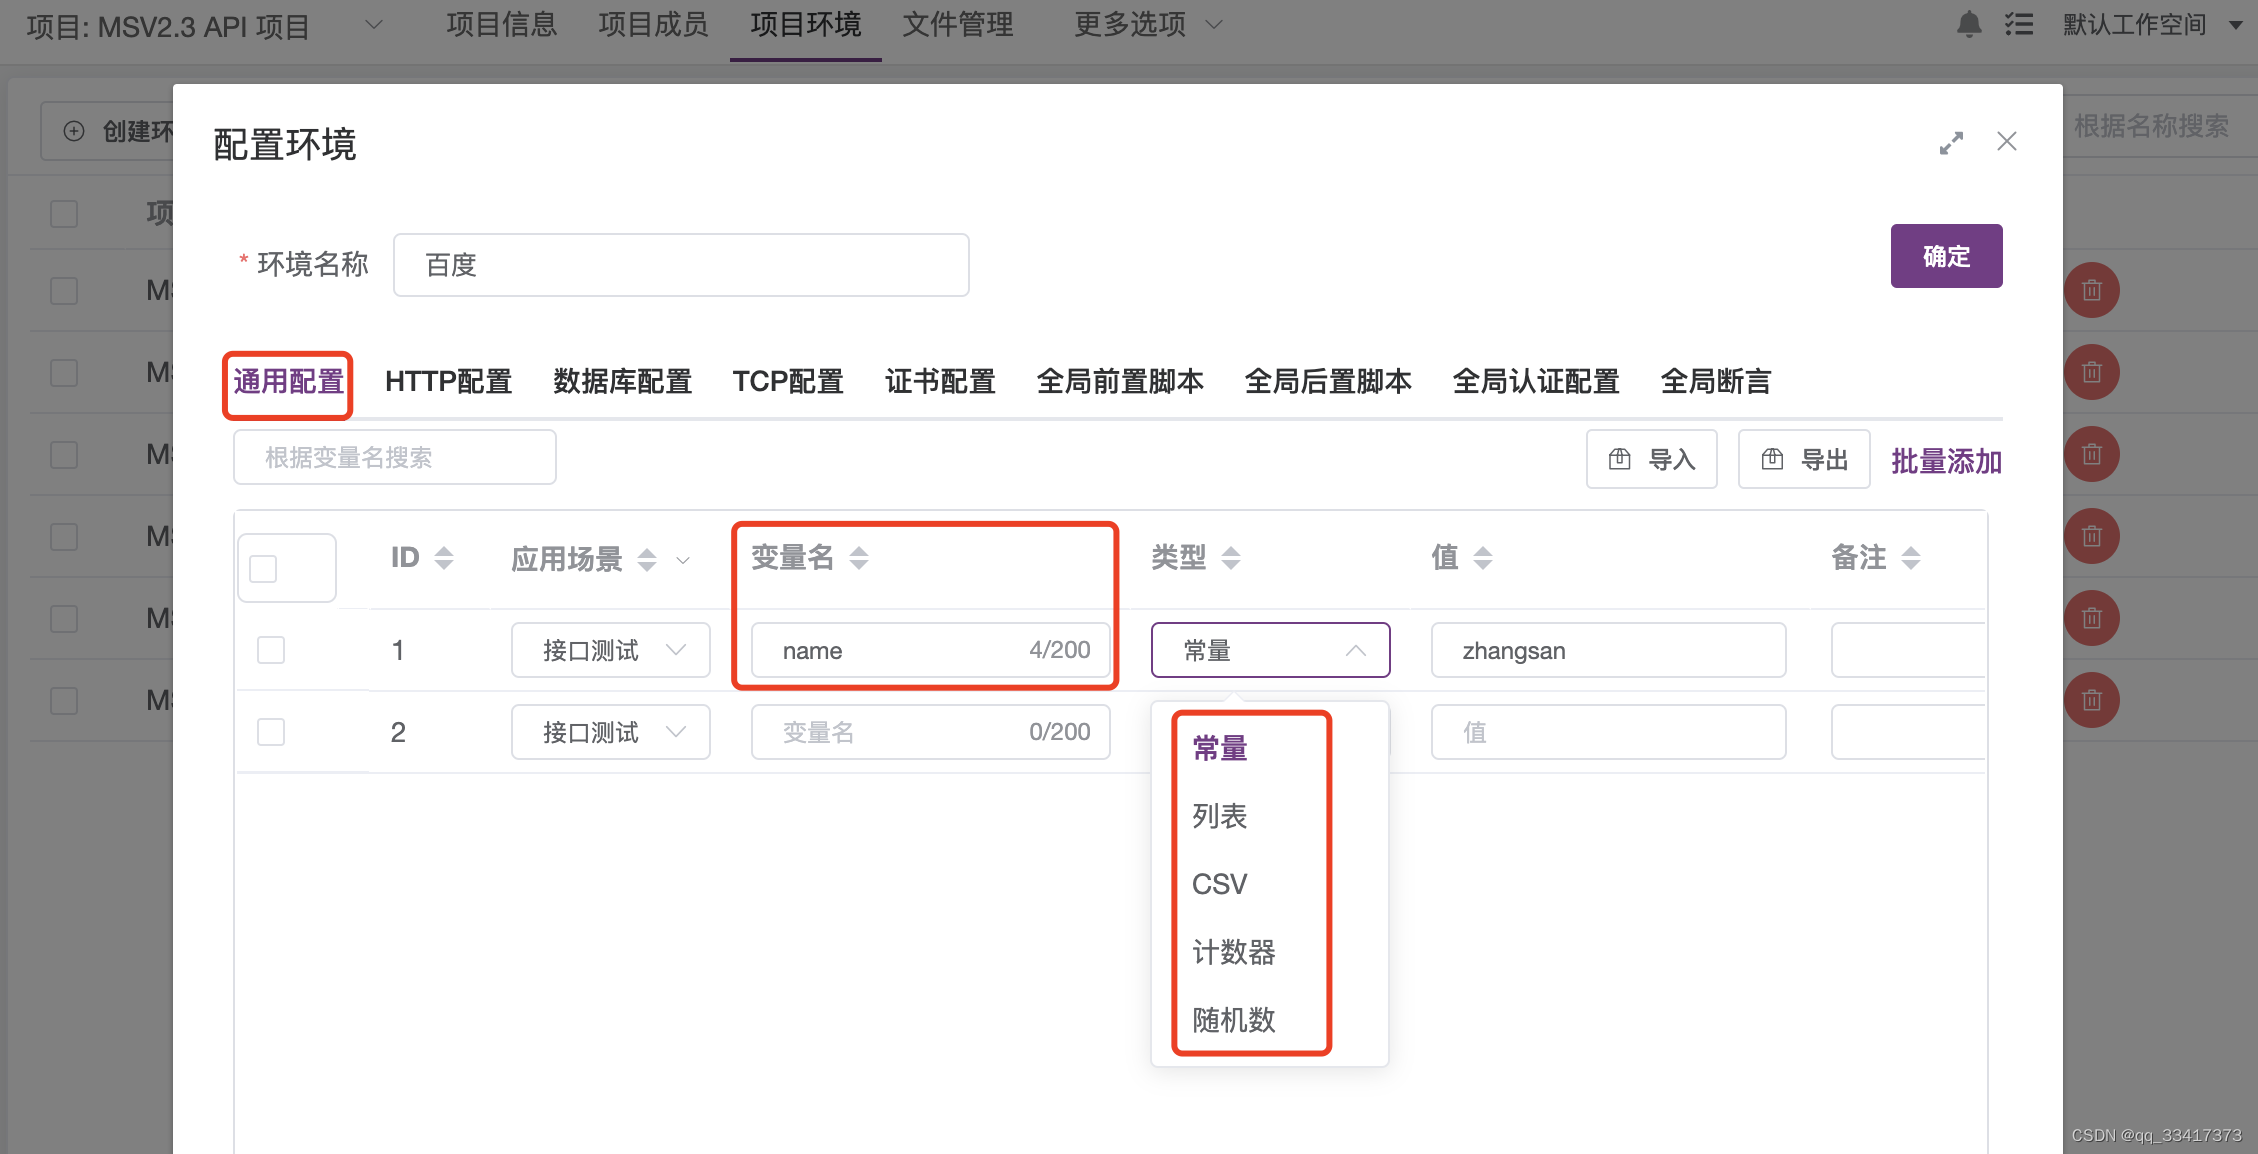Sort by ID column arrows
Image resolution: width=2258 pixels, height=1154 pixels.
444,558
